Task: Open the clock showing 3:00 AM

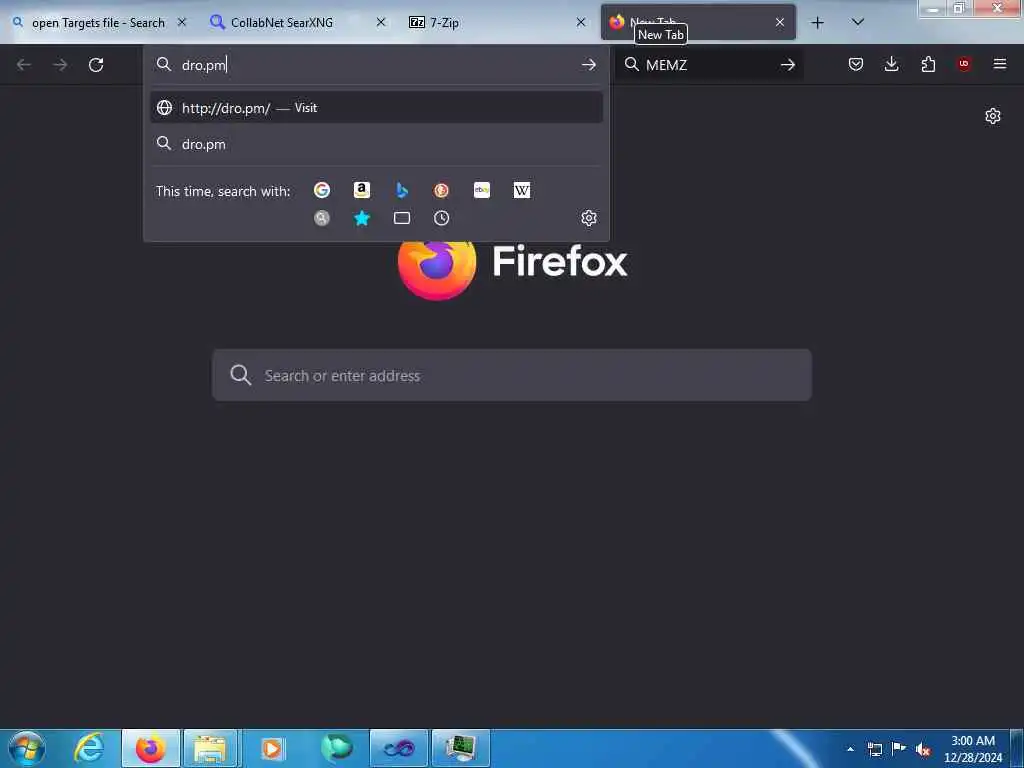Action: tap(973, 749)
